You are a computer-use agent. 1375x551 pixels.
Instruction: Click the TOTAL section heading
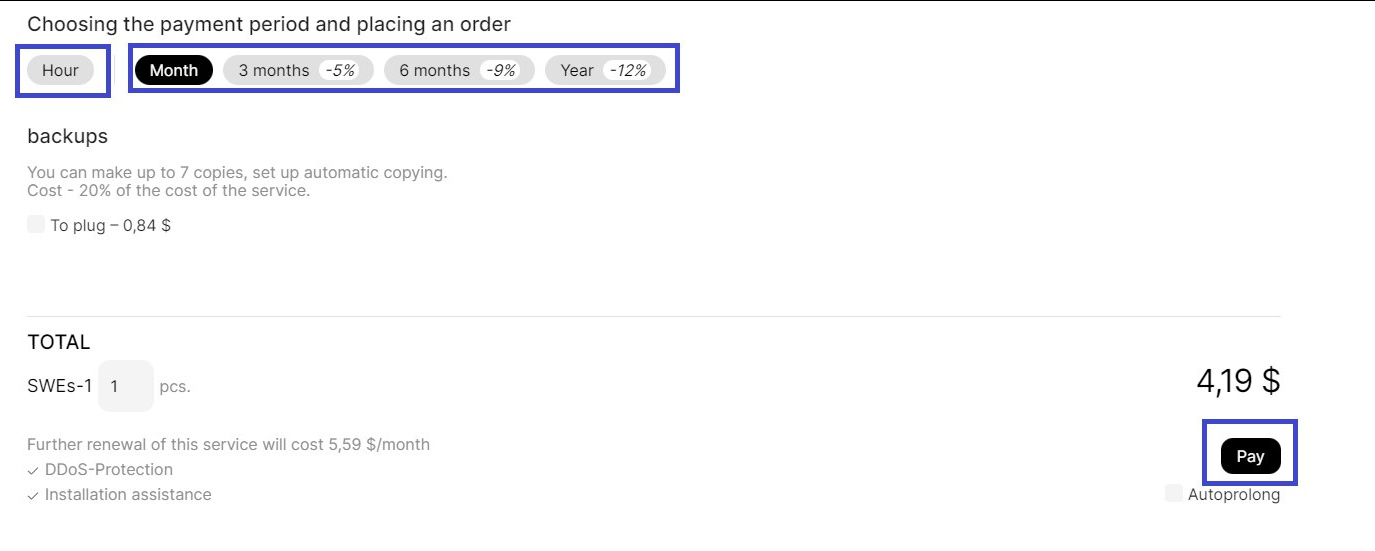click(x=59, y=342)
